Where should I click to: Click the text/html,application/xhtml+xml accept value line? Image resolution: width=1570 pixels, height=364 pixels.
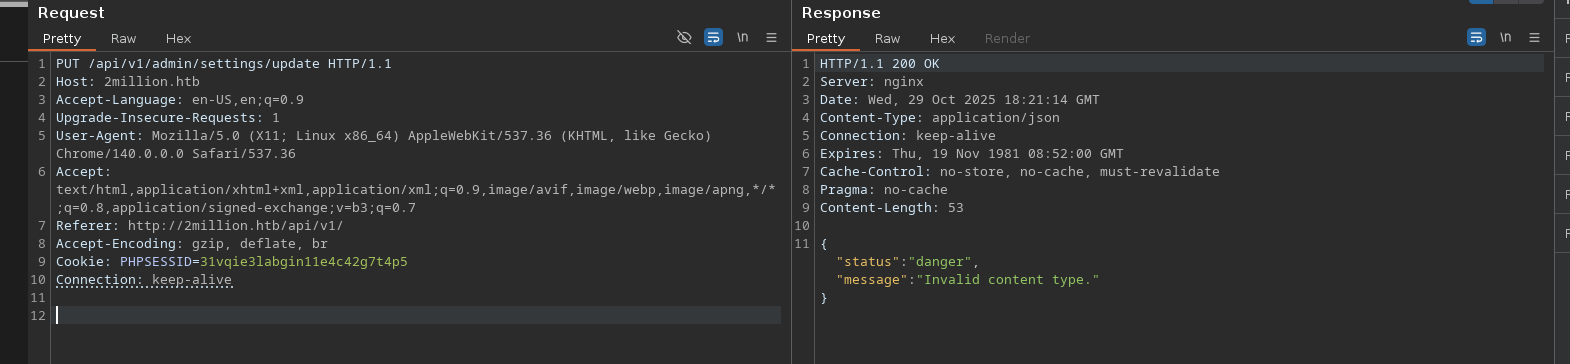416,189
